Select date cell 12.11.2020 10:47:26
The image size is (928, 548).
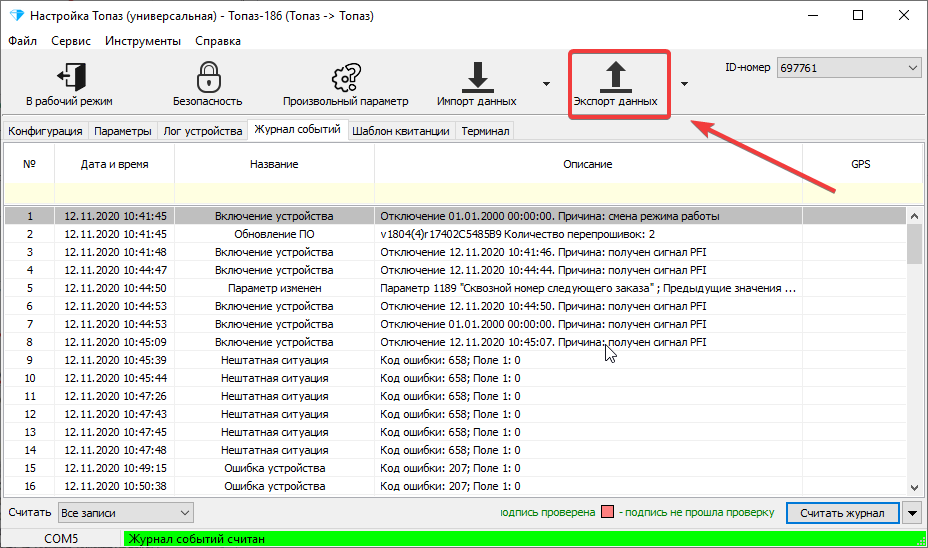tap(115, 396)
